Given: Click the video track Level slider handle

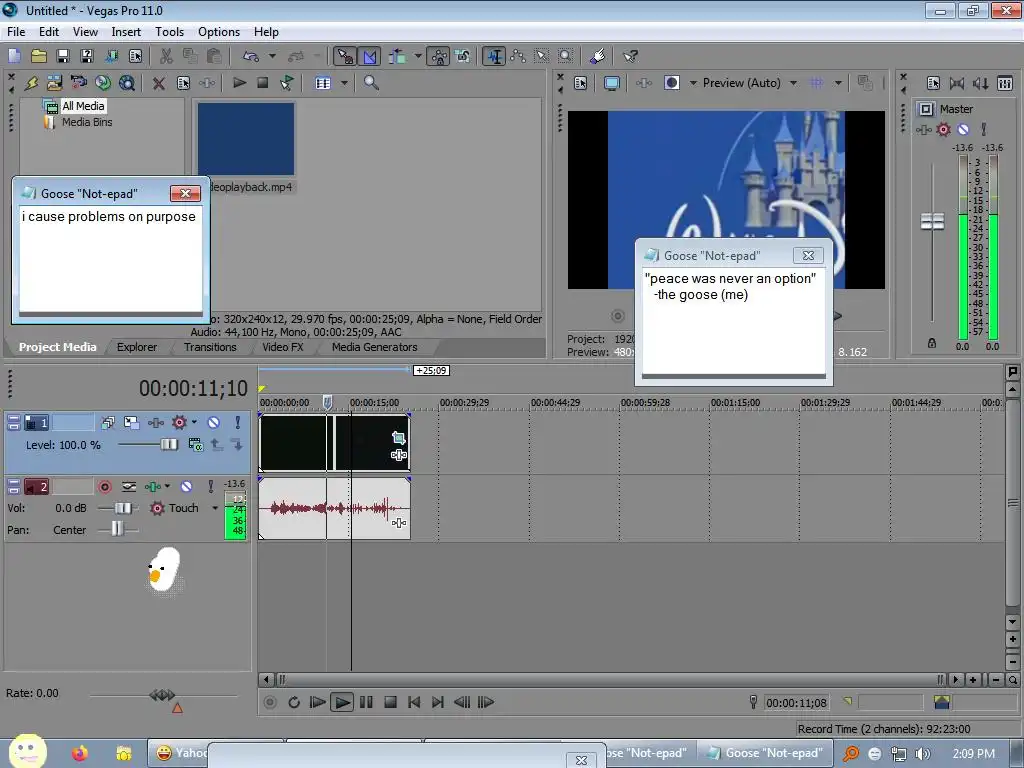Looking at the screenshot, I should (x=169, y=445).
